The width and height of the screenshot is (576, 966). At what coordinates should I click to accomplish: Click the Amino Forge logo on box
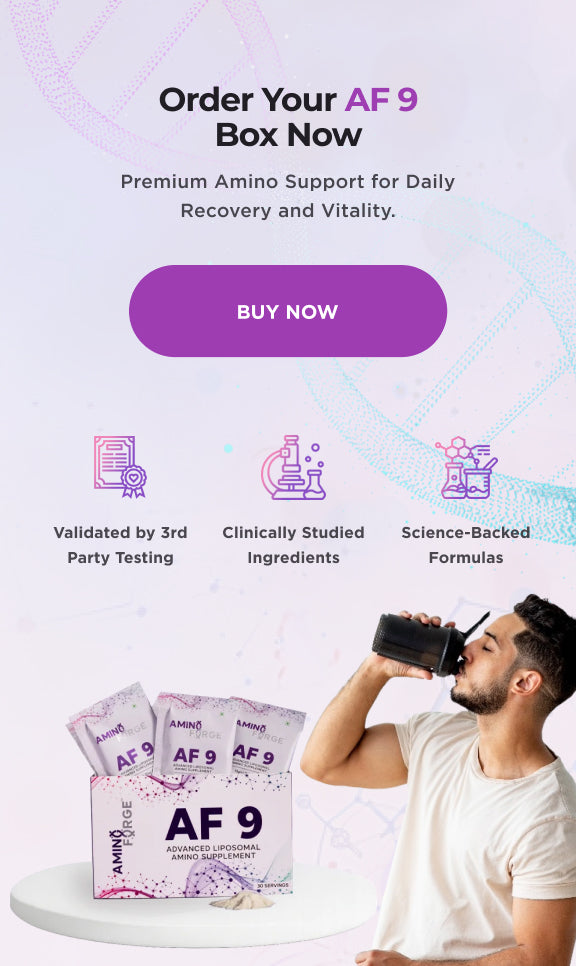pos(121,836)
